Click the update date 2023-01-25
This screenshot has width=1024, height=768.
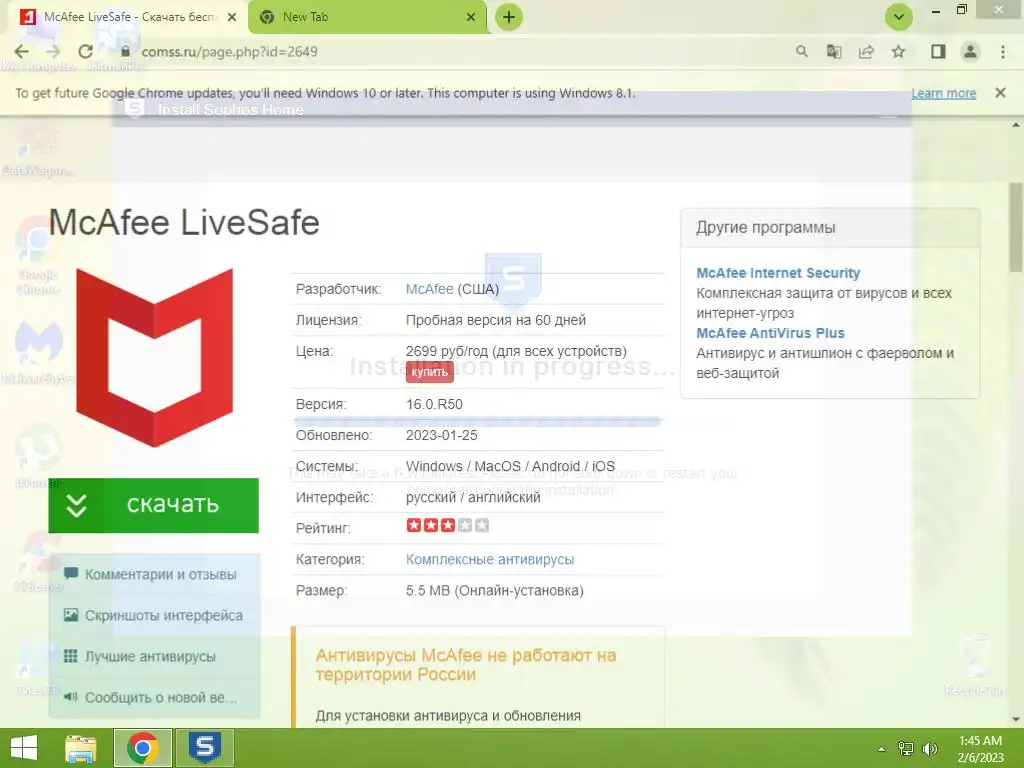point(441,435)
